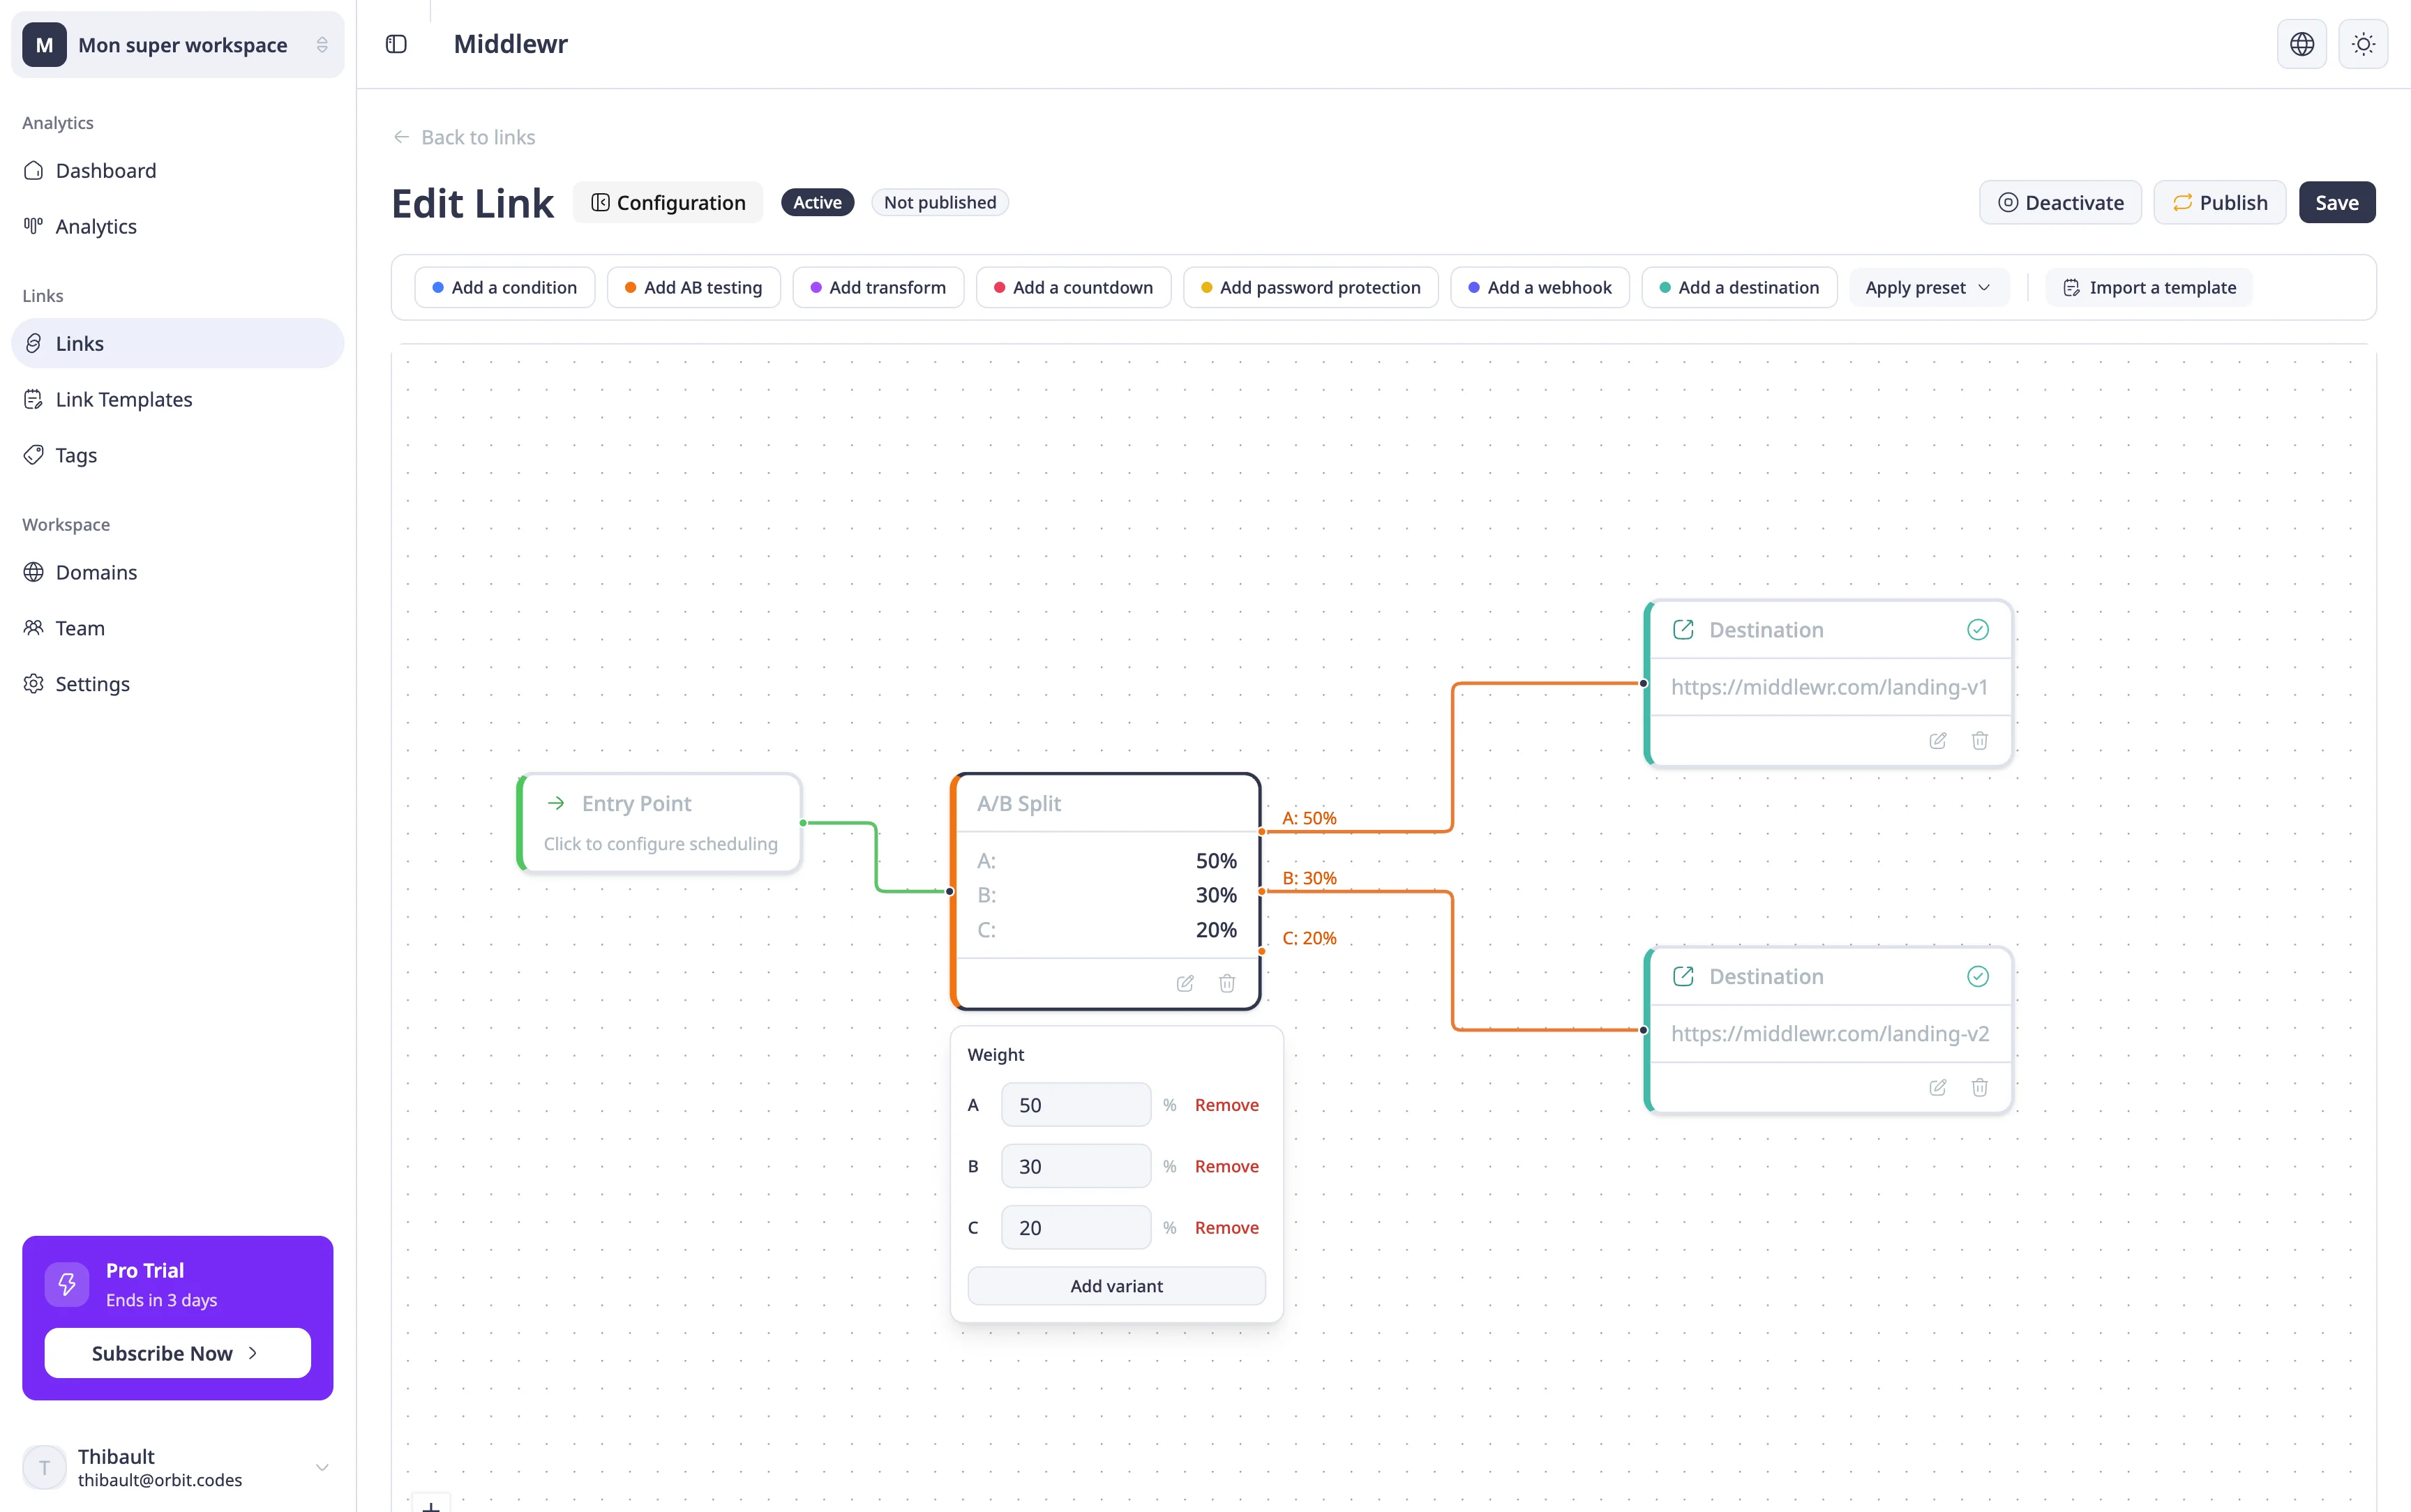Edit the landing-v1 destination node

(x=1938, y=741)
